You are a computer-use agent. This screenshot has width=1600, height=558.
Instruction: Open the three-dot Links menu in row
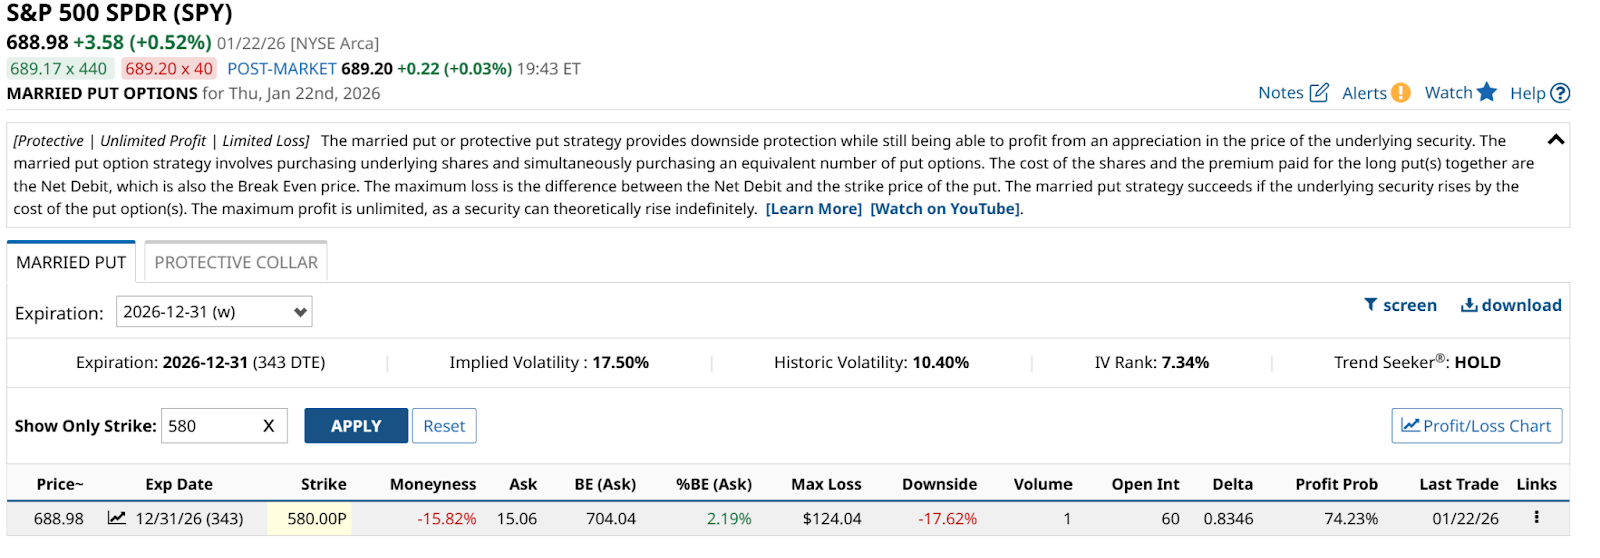click(1536, 517)
